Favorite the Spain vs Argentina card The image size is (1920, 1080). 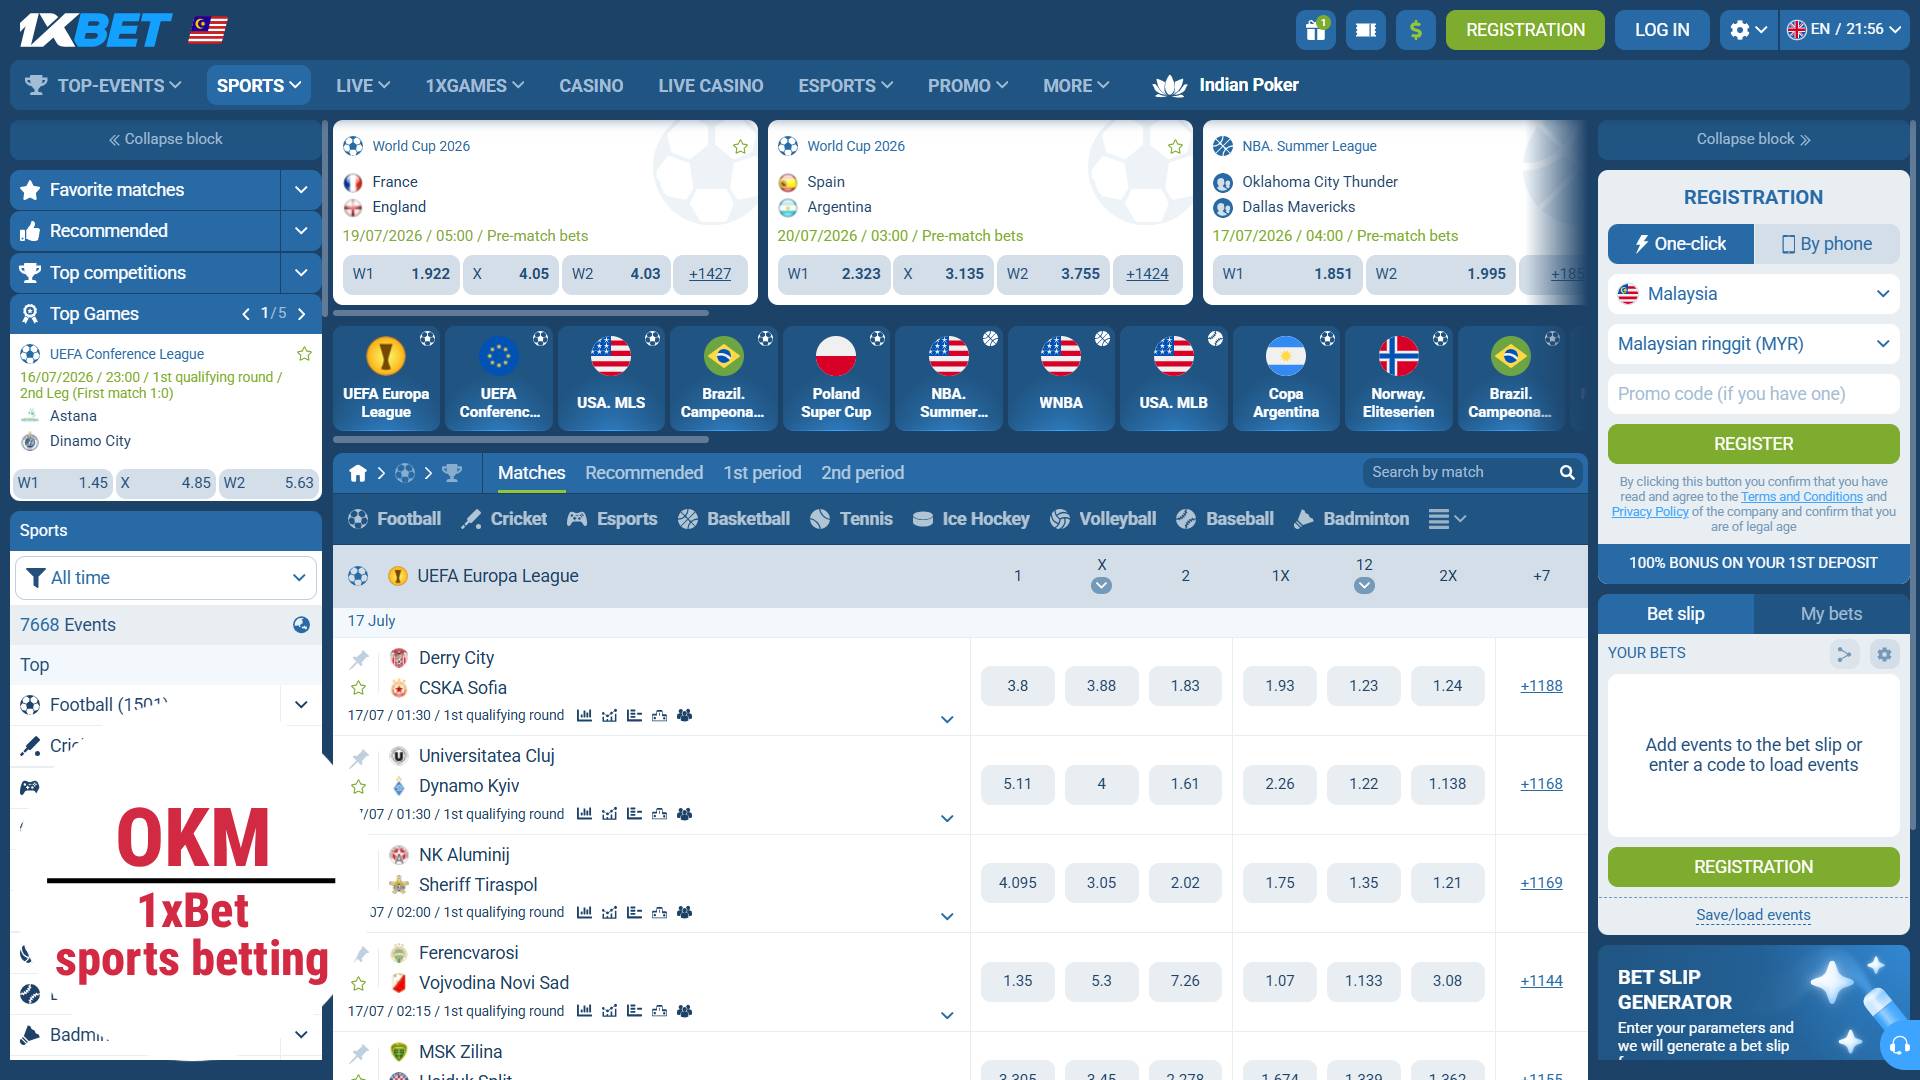click(1175, 147)
